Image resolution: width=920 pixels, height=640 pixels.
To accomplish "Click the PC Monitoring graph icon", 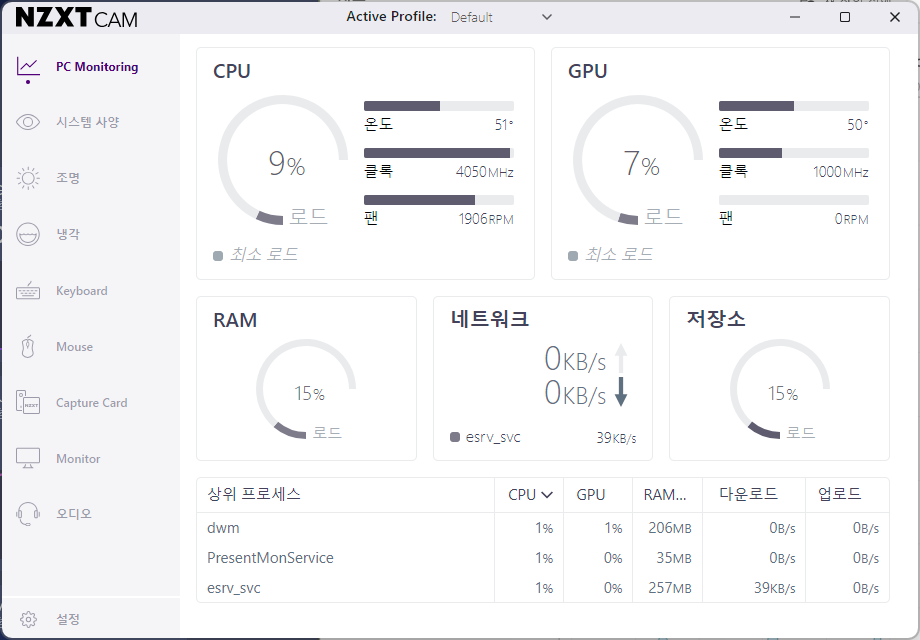I will [28, 67].
